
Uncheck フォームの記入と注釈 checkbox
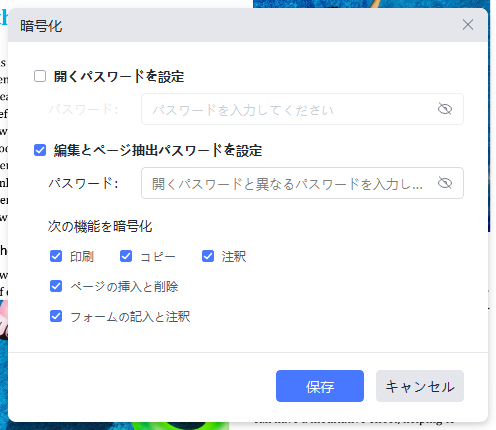click(x=56, y=316)
